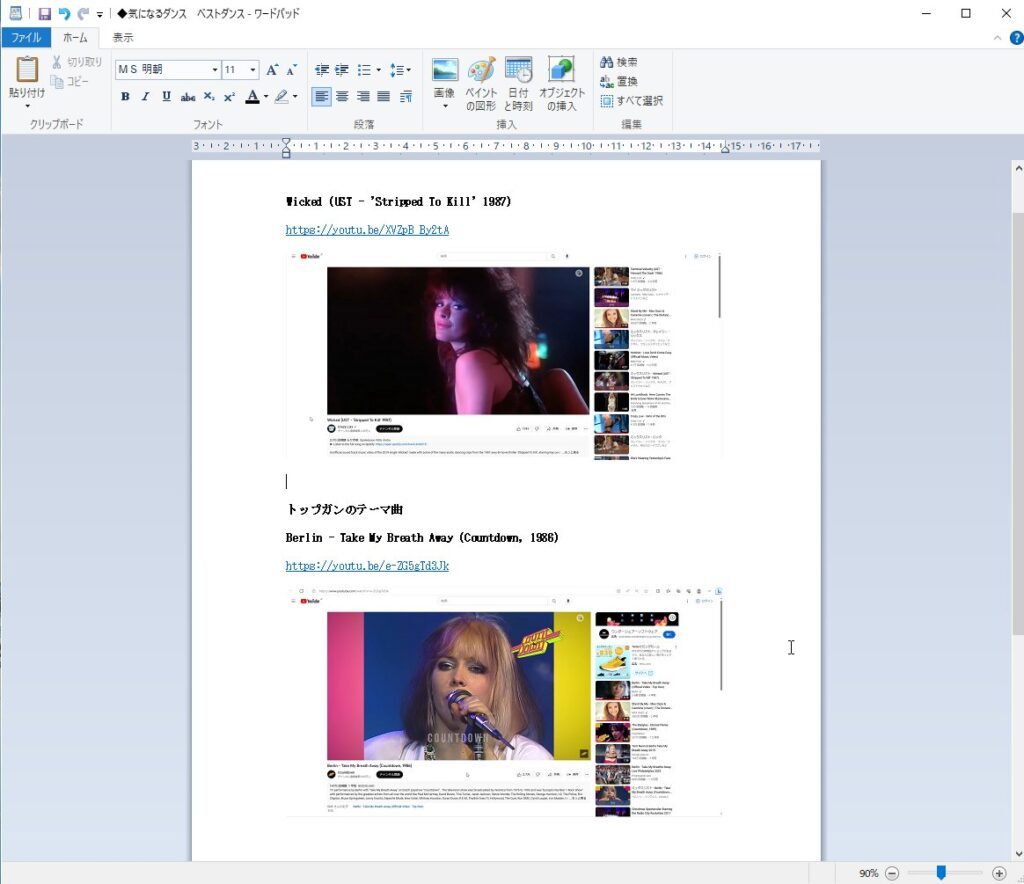Insert a ペイントの図形 Paint drawing
Image resolution: width=1024 pixels, height=884 pixels.
[x=481, y=84]
